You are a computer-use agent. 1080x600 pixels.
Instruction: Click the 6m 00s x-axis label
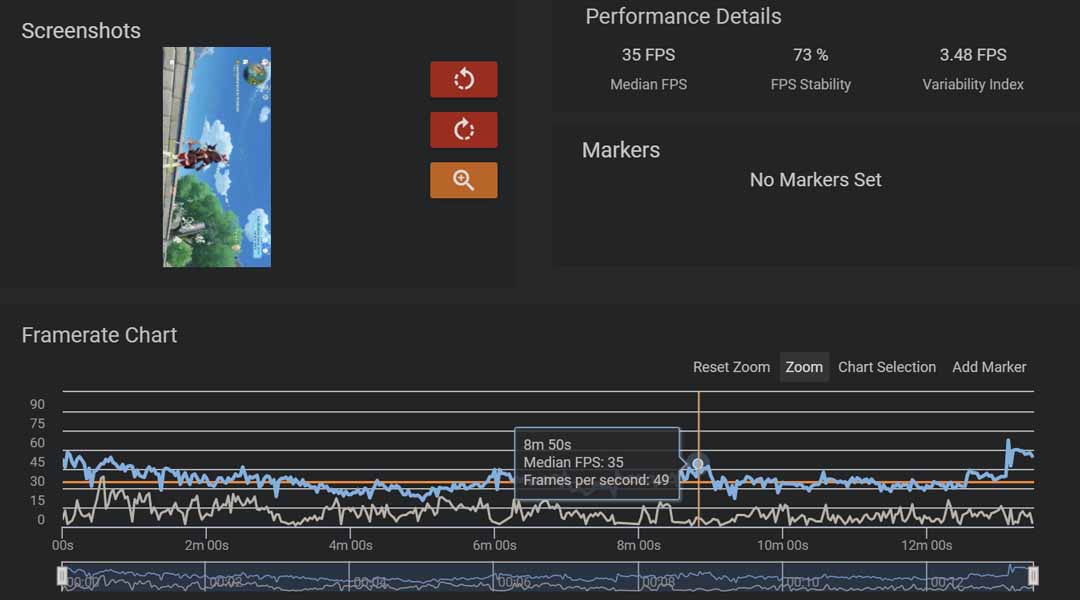[494, 545]
